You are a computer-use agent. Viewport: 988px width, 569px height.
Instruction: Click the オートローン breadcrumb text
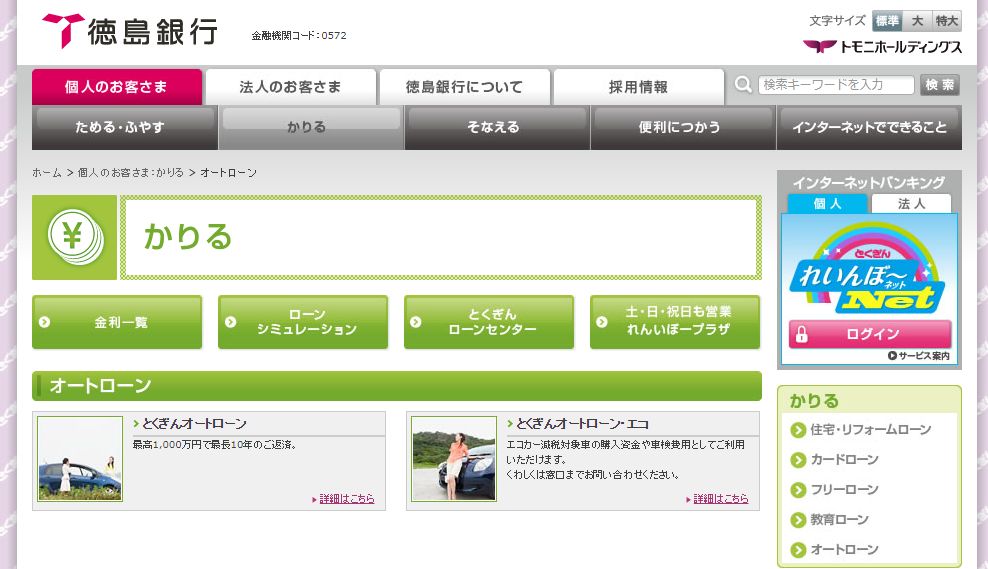[x=228, y=173]
